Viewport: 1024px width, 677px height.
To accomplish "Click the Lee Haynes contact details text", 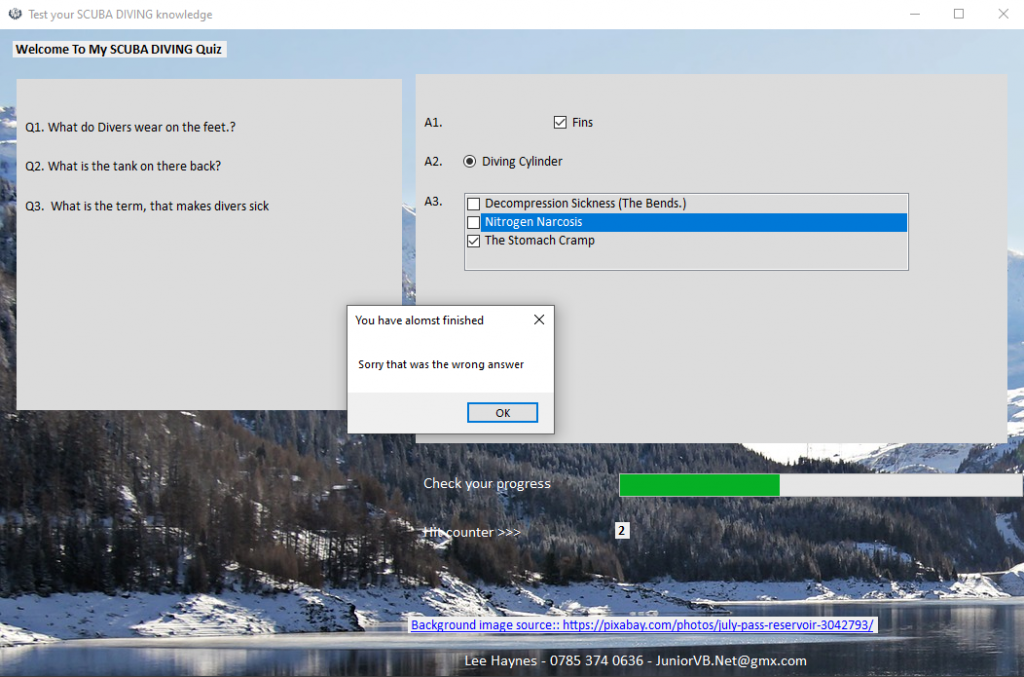I will pyautogui.click(x=635, y=661).
